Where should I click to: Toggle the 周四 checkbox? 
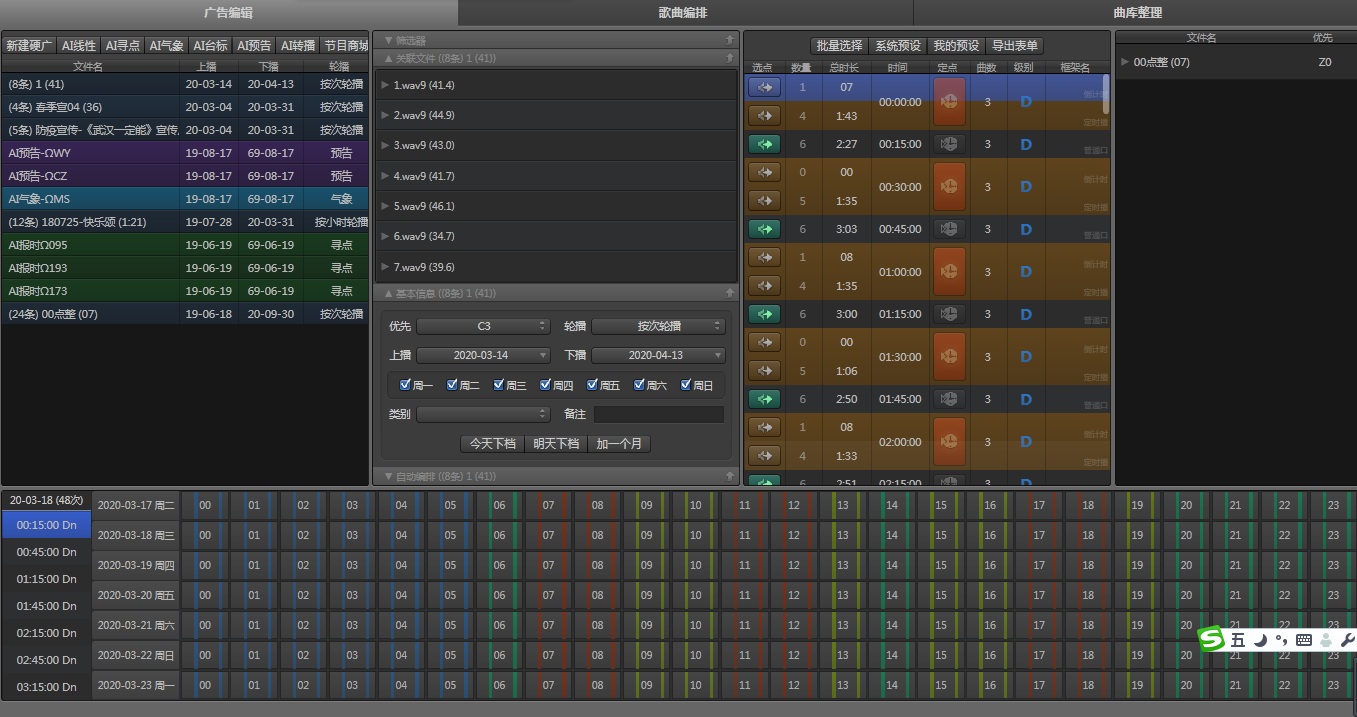pyautogui.click(x=546, y=385)
